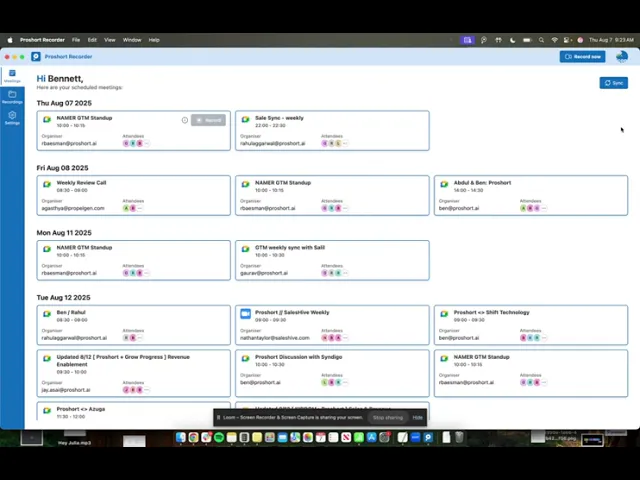Image resolution: width=640 pixels, height=480 pixels.
Task: Click Google Meet icon on GTM weekly sync card
Action: (245, 249)
